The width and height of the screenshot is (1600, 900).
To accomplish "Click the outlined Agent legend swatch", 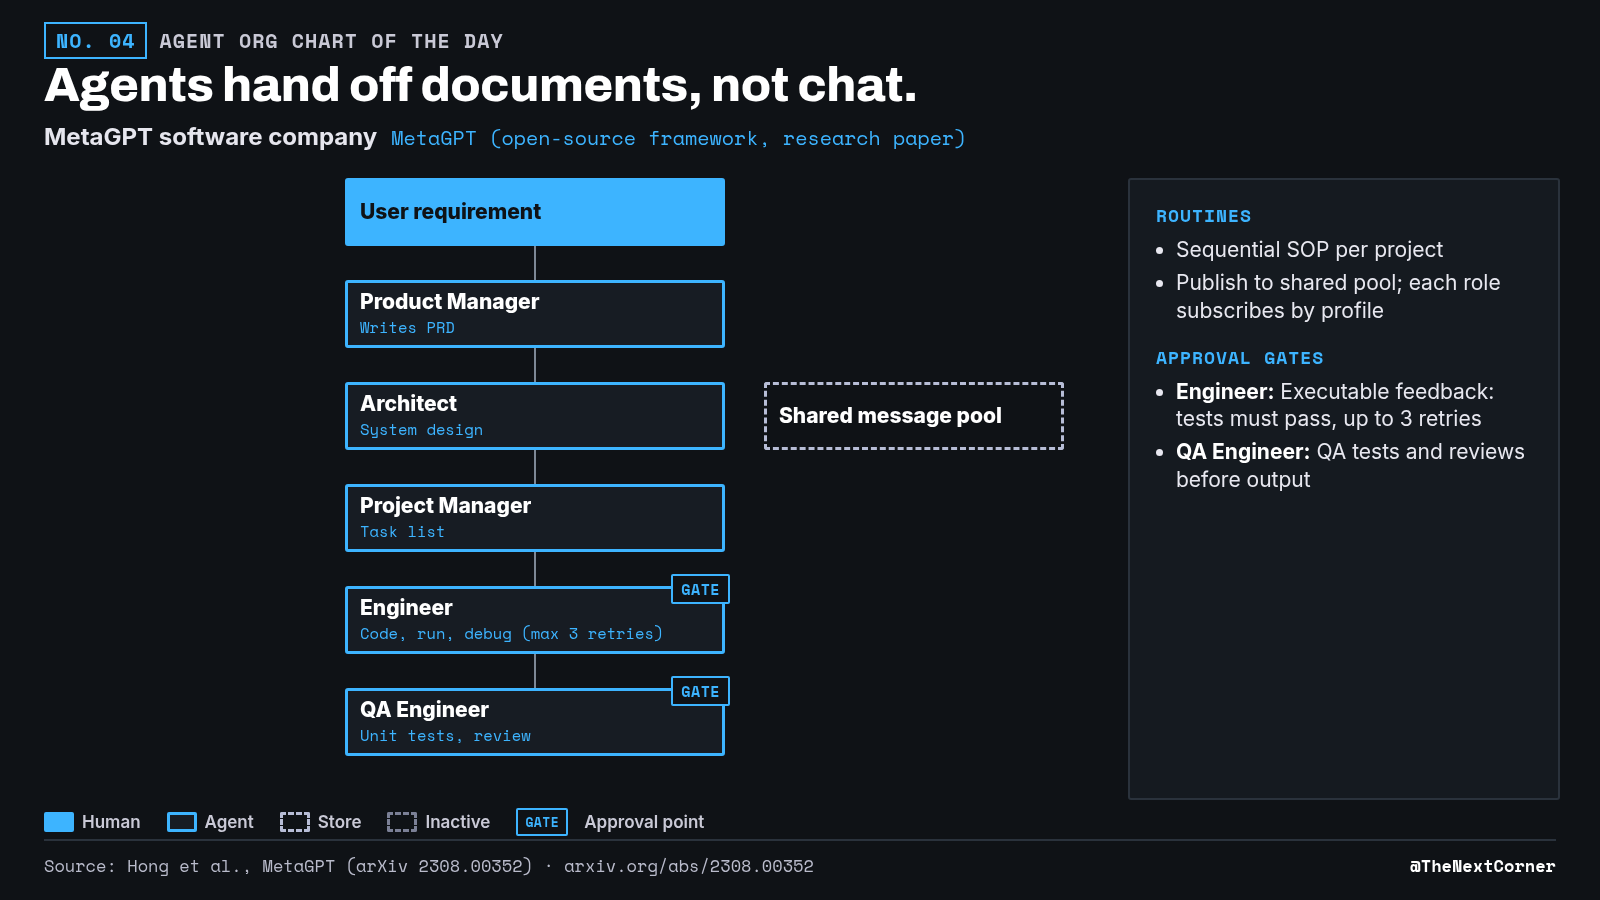I will 182,822.
